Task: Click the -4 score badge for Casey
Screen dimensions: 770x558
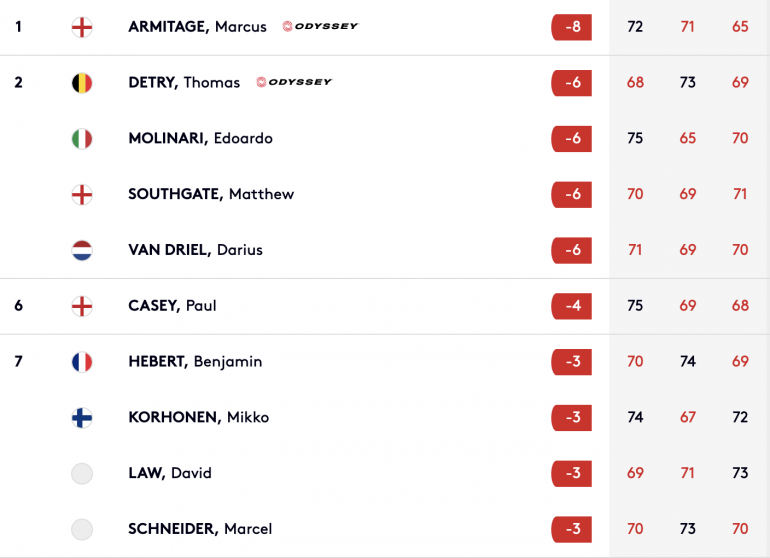Action: point(572,306)
